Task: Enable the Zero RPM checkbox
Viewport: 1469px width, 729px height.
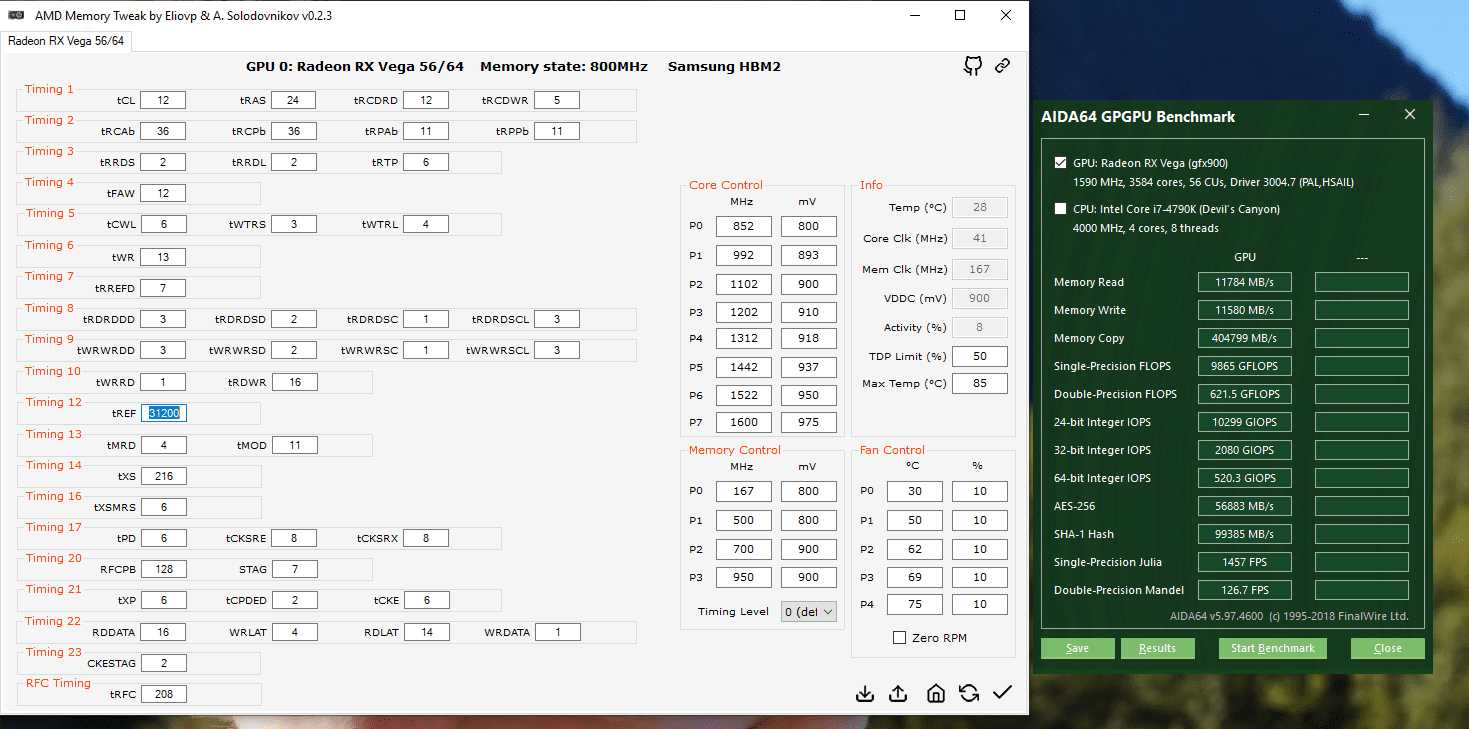Action: [899, 638]
